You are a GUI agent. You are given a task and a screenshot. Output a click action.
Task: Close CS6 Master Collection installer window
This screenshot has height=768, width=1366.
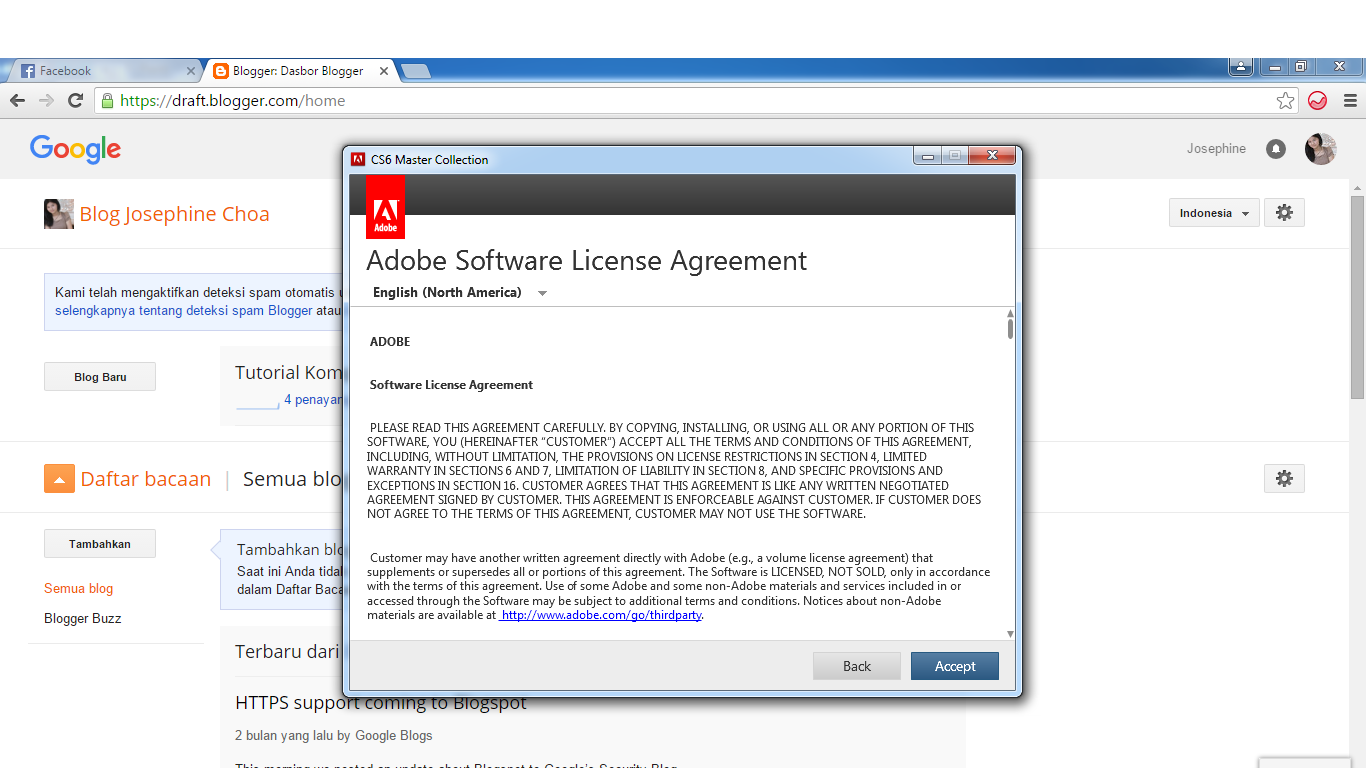(x=992, y=155)
